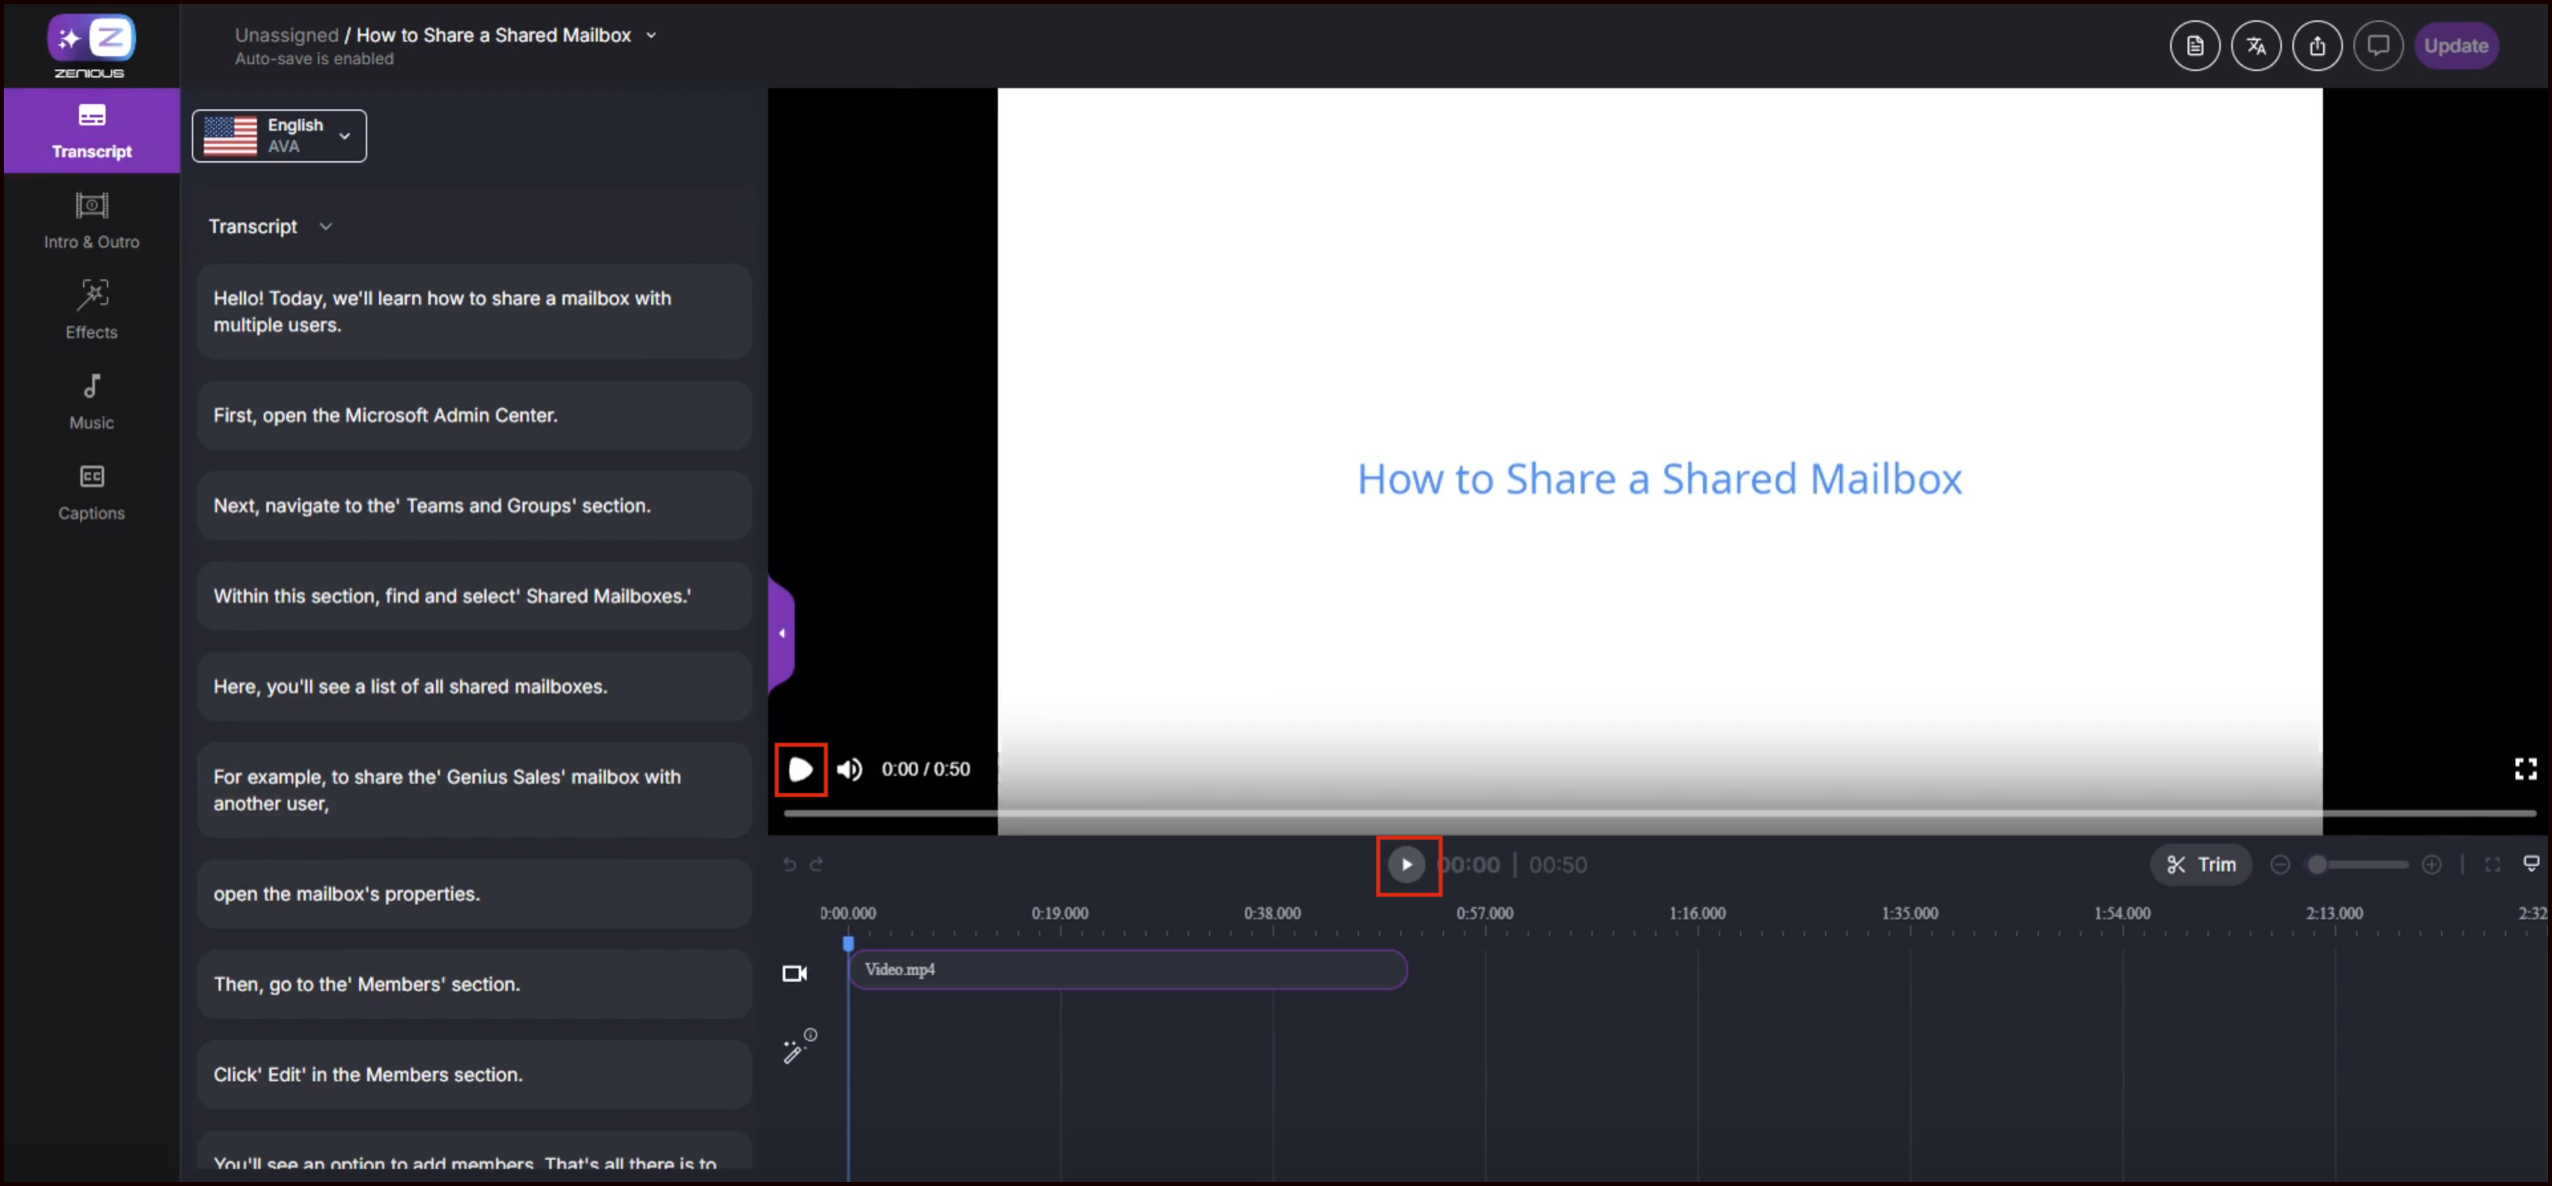
Task: Select the Video.mp4 clip on timeline
Action: (1127, 969)
